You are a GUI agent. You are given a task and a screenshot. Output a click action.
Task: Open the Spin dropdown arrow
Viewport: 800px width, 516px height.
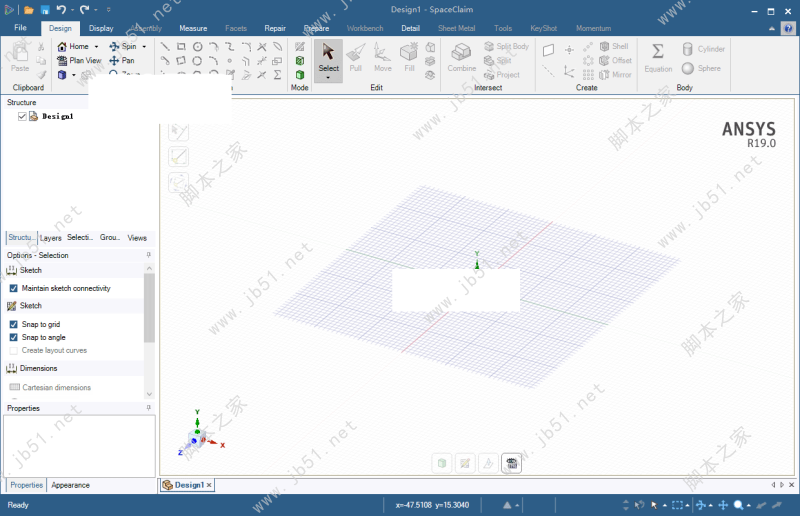point(144,46)
